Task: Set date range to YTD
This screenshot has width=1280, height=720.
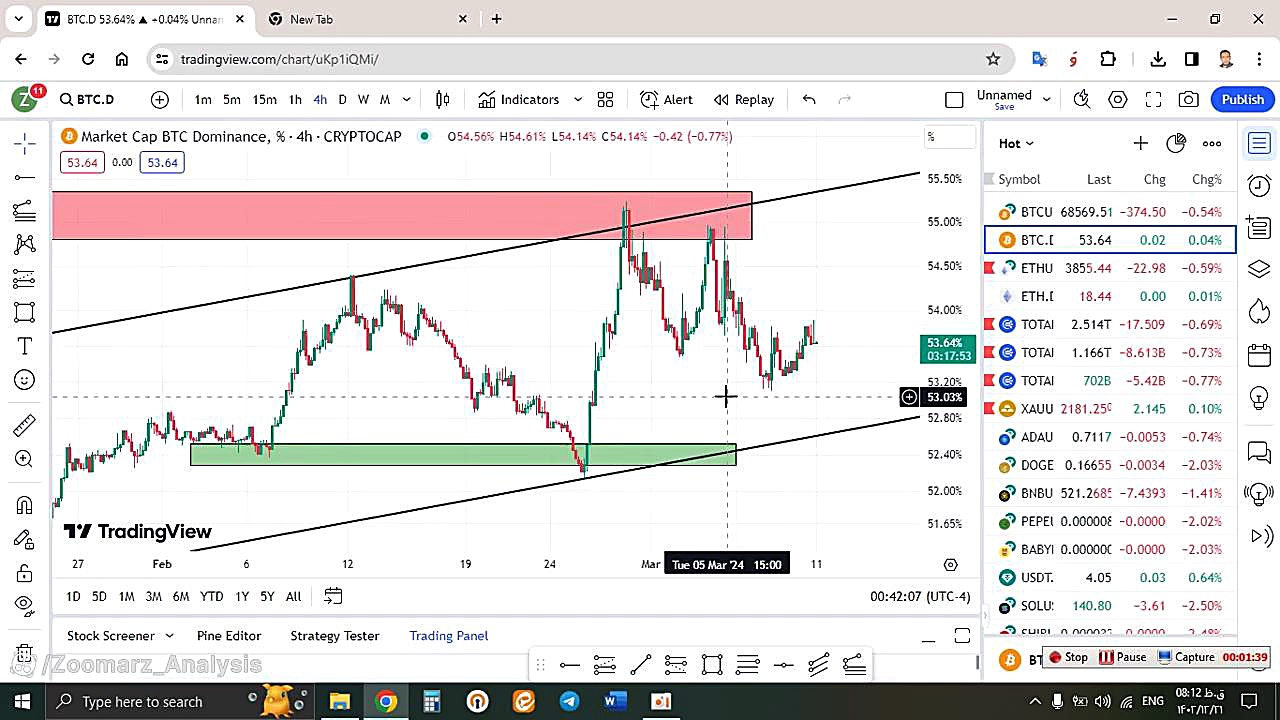Action: pos(211,596)
